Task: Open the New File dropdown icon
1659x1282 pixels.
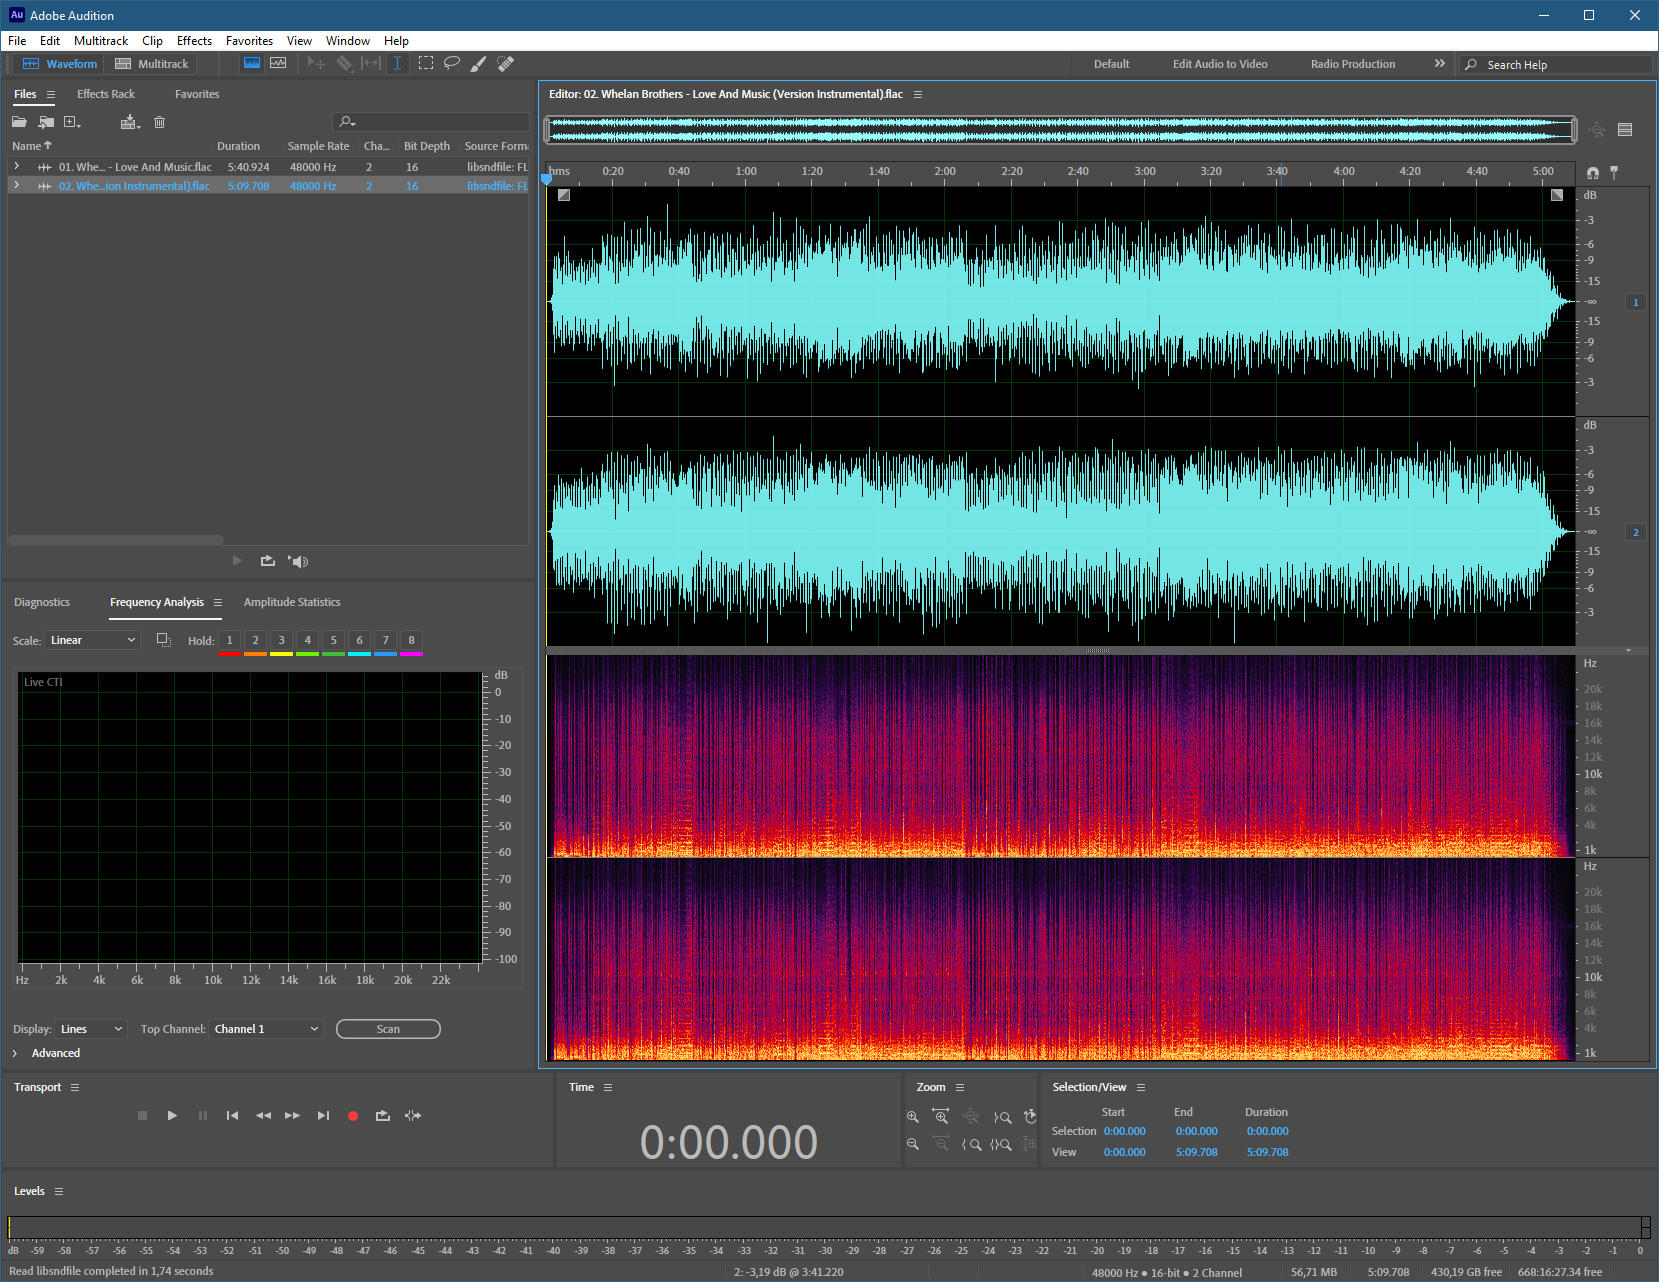Action: (73, 122)
